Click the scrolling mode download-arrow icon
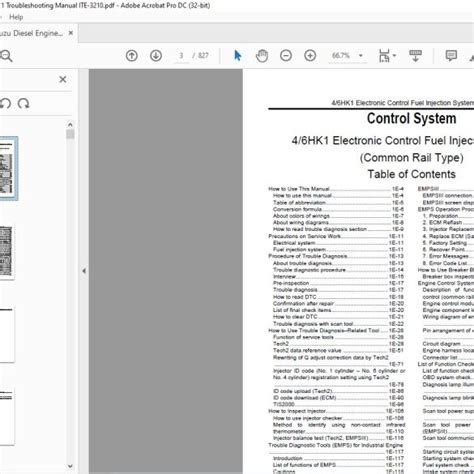Screen dimensions: 474x474 pyautogui.click(x=415, y=56)
